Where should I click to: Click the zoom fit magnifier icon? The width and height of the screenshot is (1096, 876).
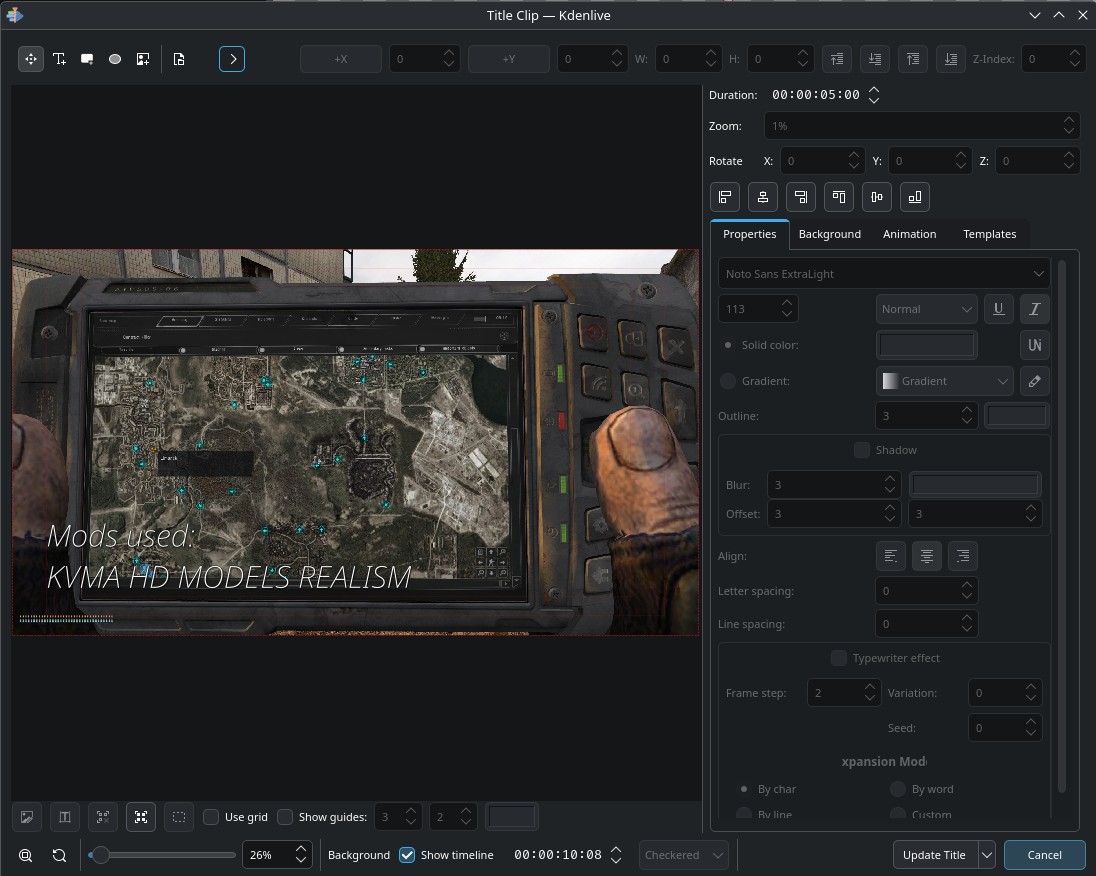pos(26,855)
